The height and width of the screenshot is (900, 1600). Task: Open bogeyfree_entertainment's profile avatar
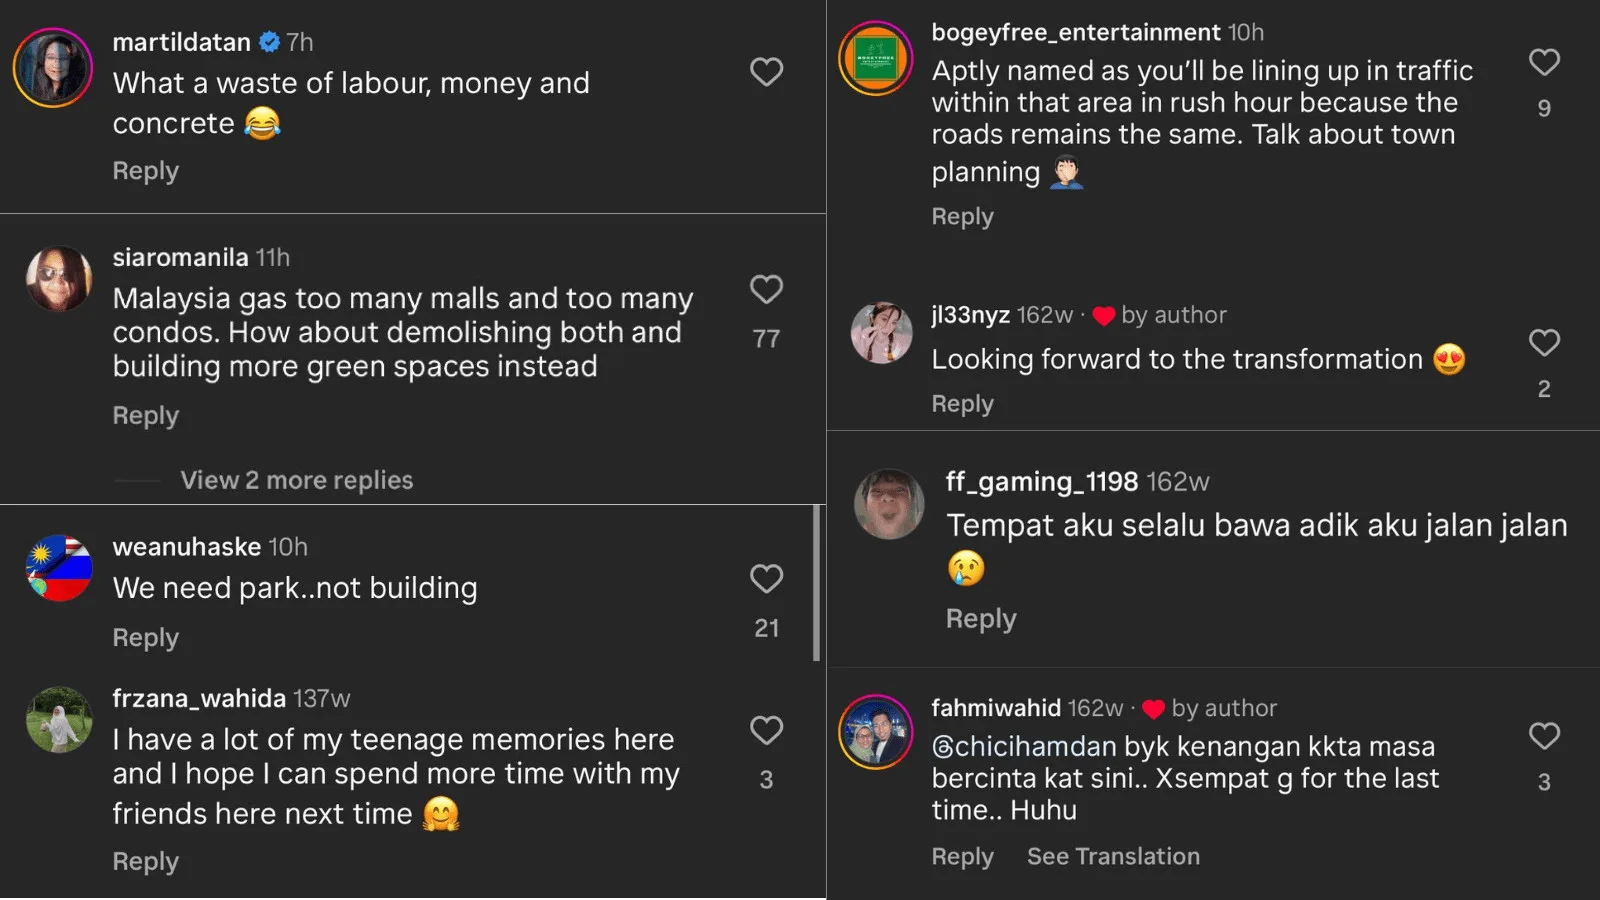[875, 58]
